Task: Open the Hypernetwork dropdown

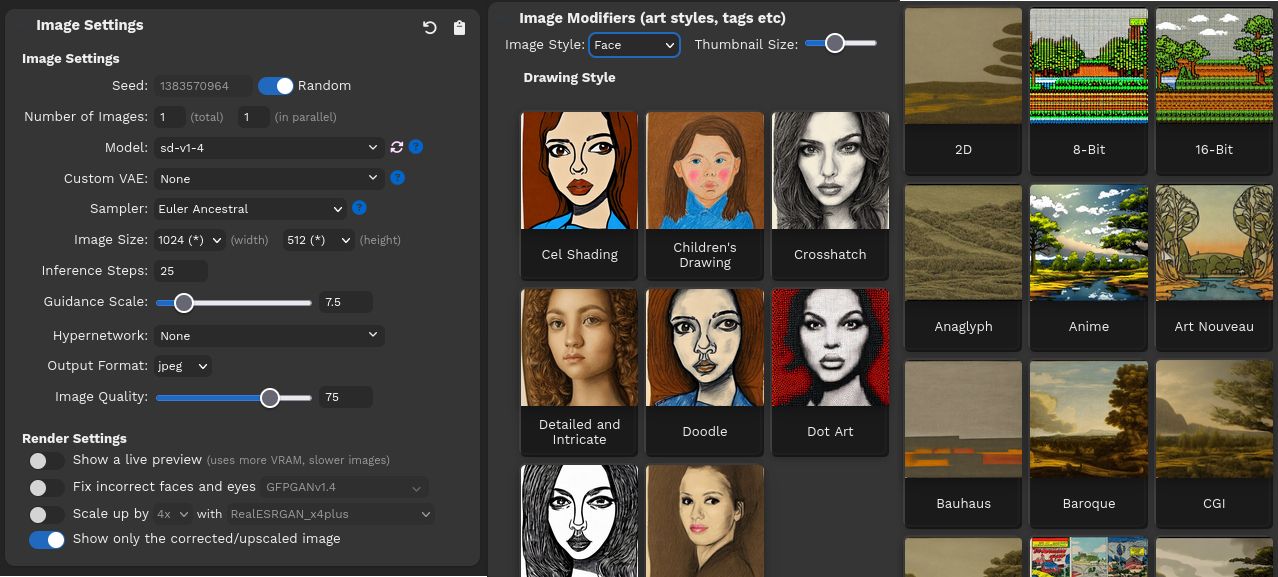Action: pyautogui.click(x=269, y=335)
